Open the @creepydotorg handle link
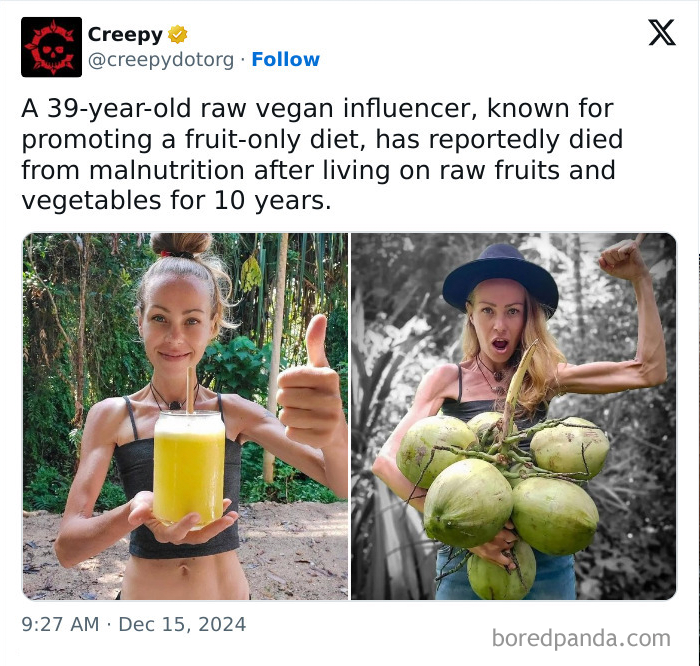The height and width of the screenshot is (666, 700). (x=161, y=59)
